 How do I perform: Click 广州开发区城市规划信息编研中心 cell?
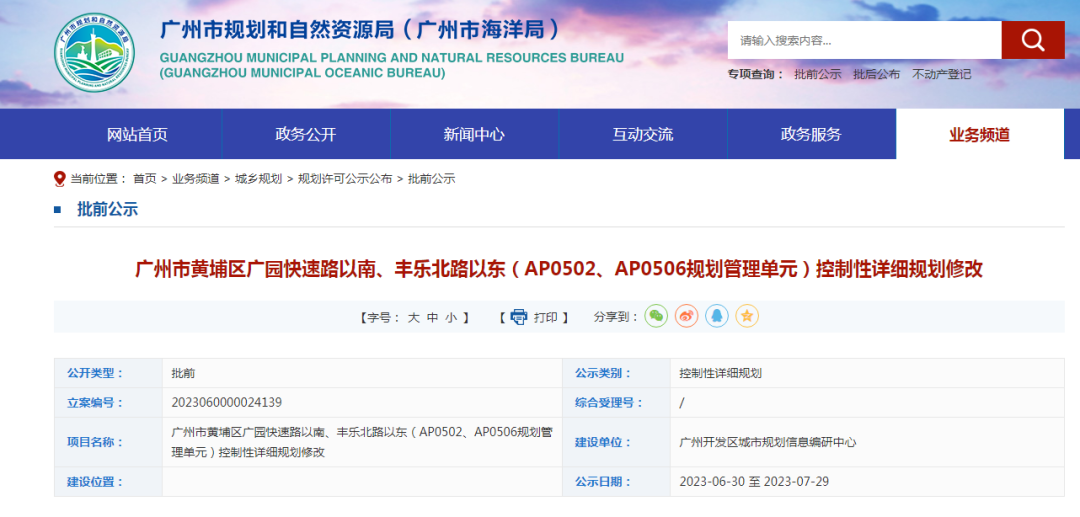[767, 442]
